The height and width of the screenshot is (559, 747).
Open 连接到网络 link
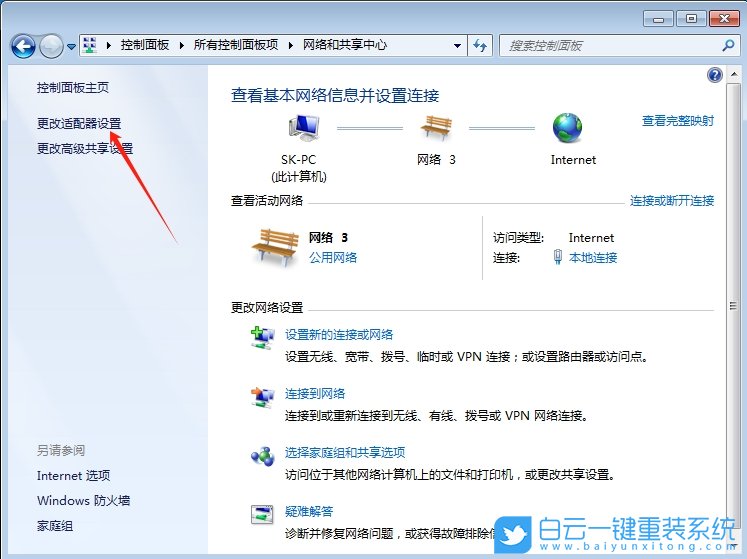(315, 394)
